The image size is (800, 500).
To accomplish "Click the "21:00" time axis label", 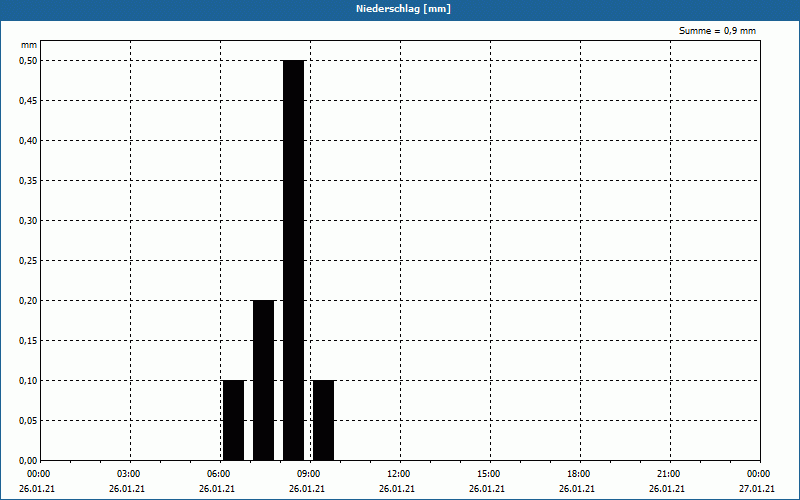I will click(x=668, y=474).
